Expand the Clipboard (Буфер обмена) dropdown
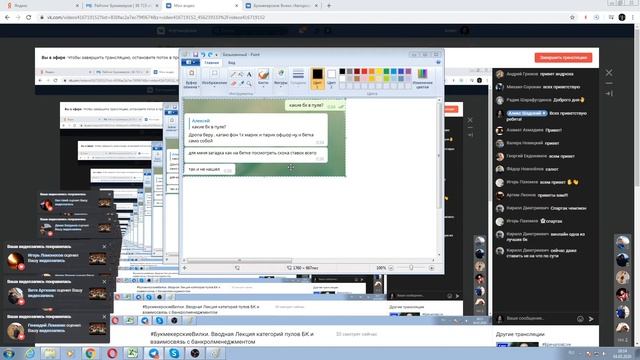 191,85
